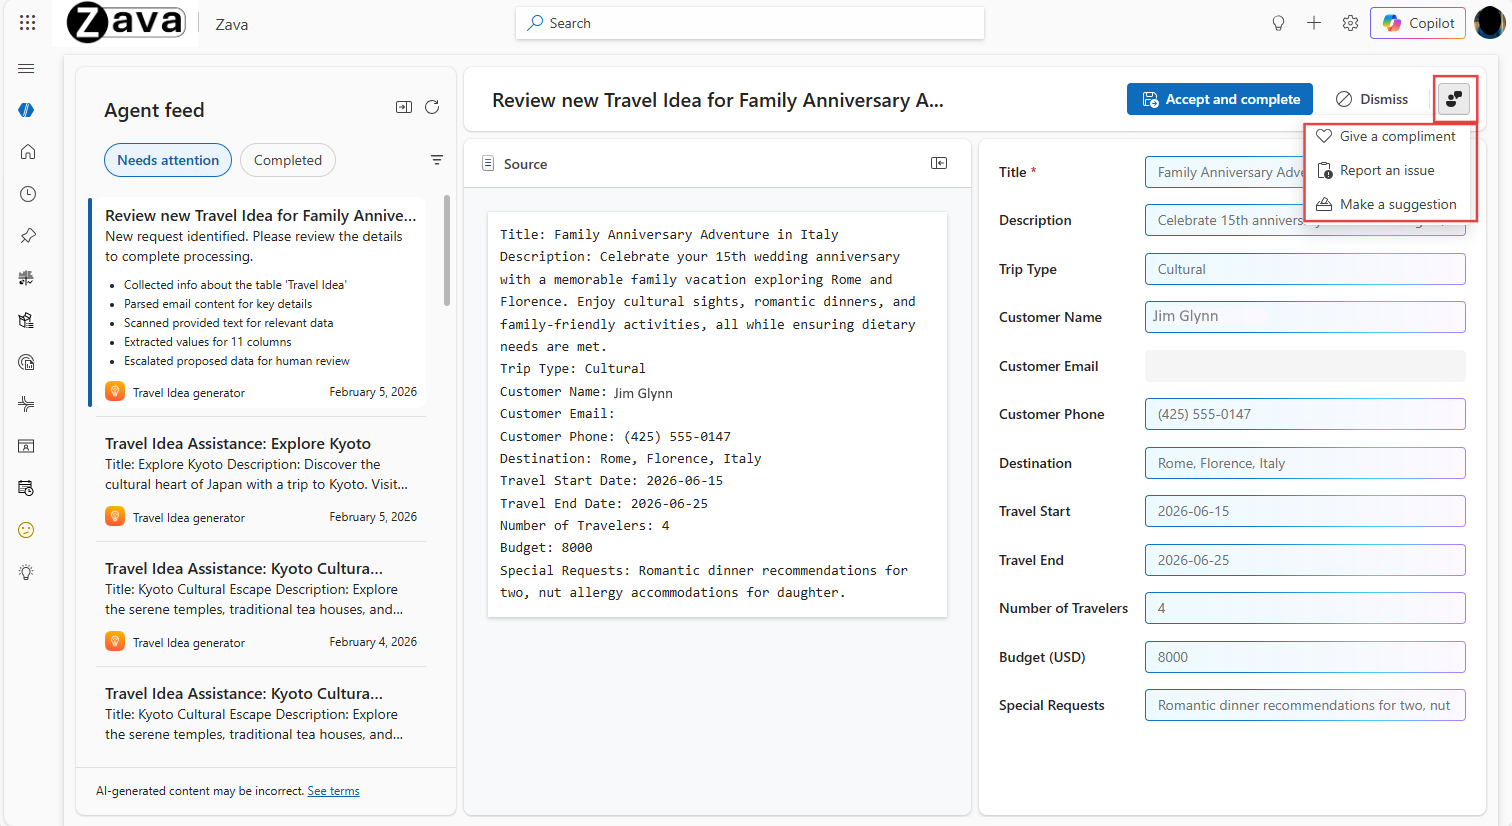Choose Give a compliment
Image resolution: width=1512 pixels, height=826 pixels.
point(1397,136)
